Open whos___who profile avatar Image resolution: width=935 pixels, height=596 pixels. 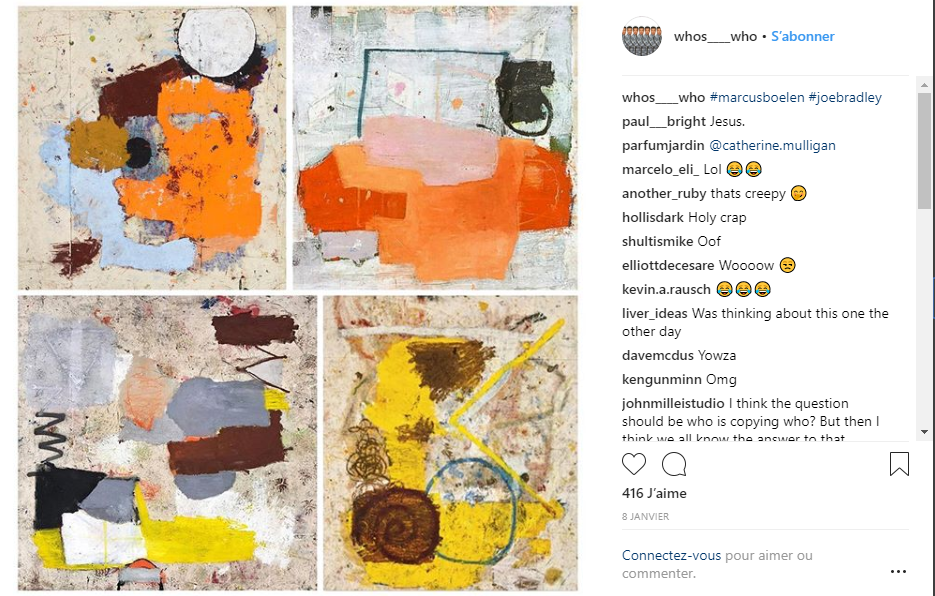(642, 36)
